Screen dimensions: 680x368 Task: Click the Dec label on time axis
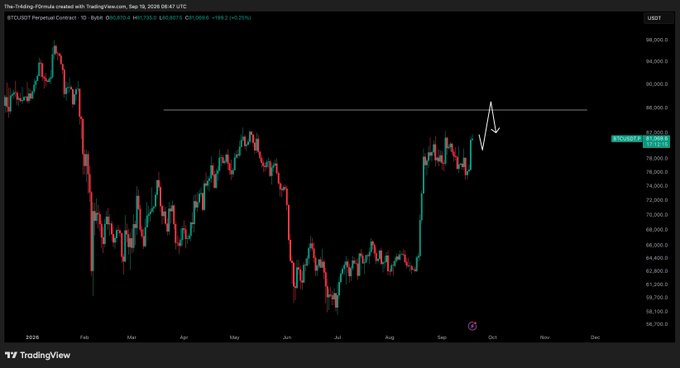coord(595,337)
